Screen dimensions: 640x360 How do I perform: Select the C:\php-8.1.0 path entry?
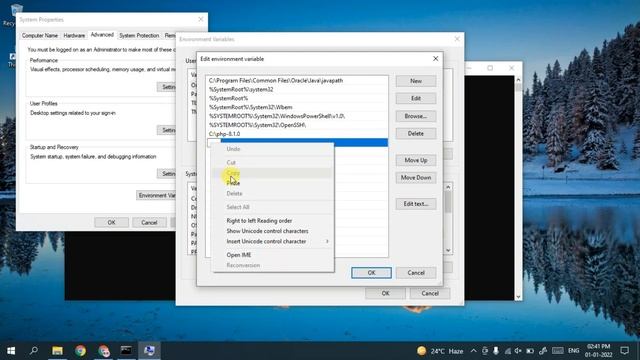point(297,134)
